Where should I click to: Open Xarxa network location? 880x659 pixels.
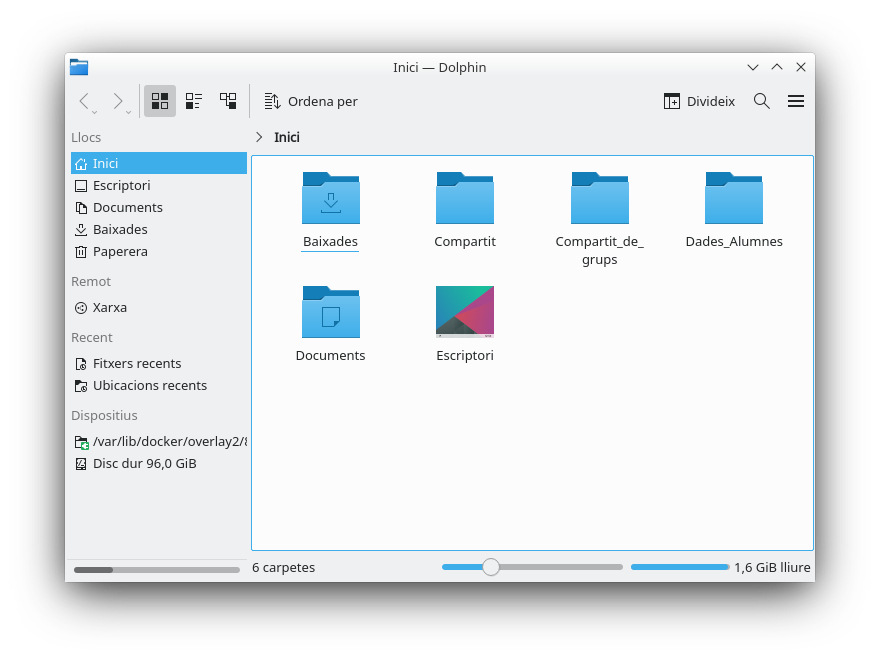pyautogui.click(x=109, y=307)
